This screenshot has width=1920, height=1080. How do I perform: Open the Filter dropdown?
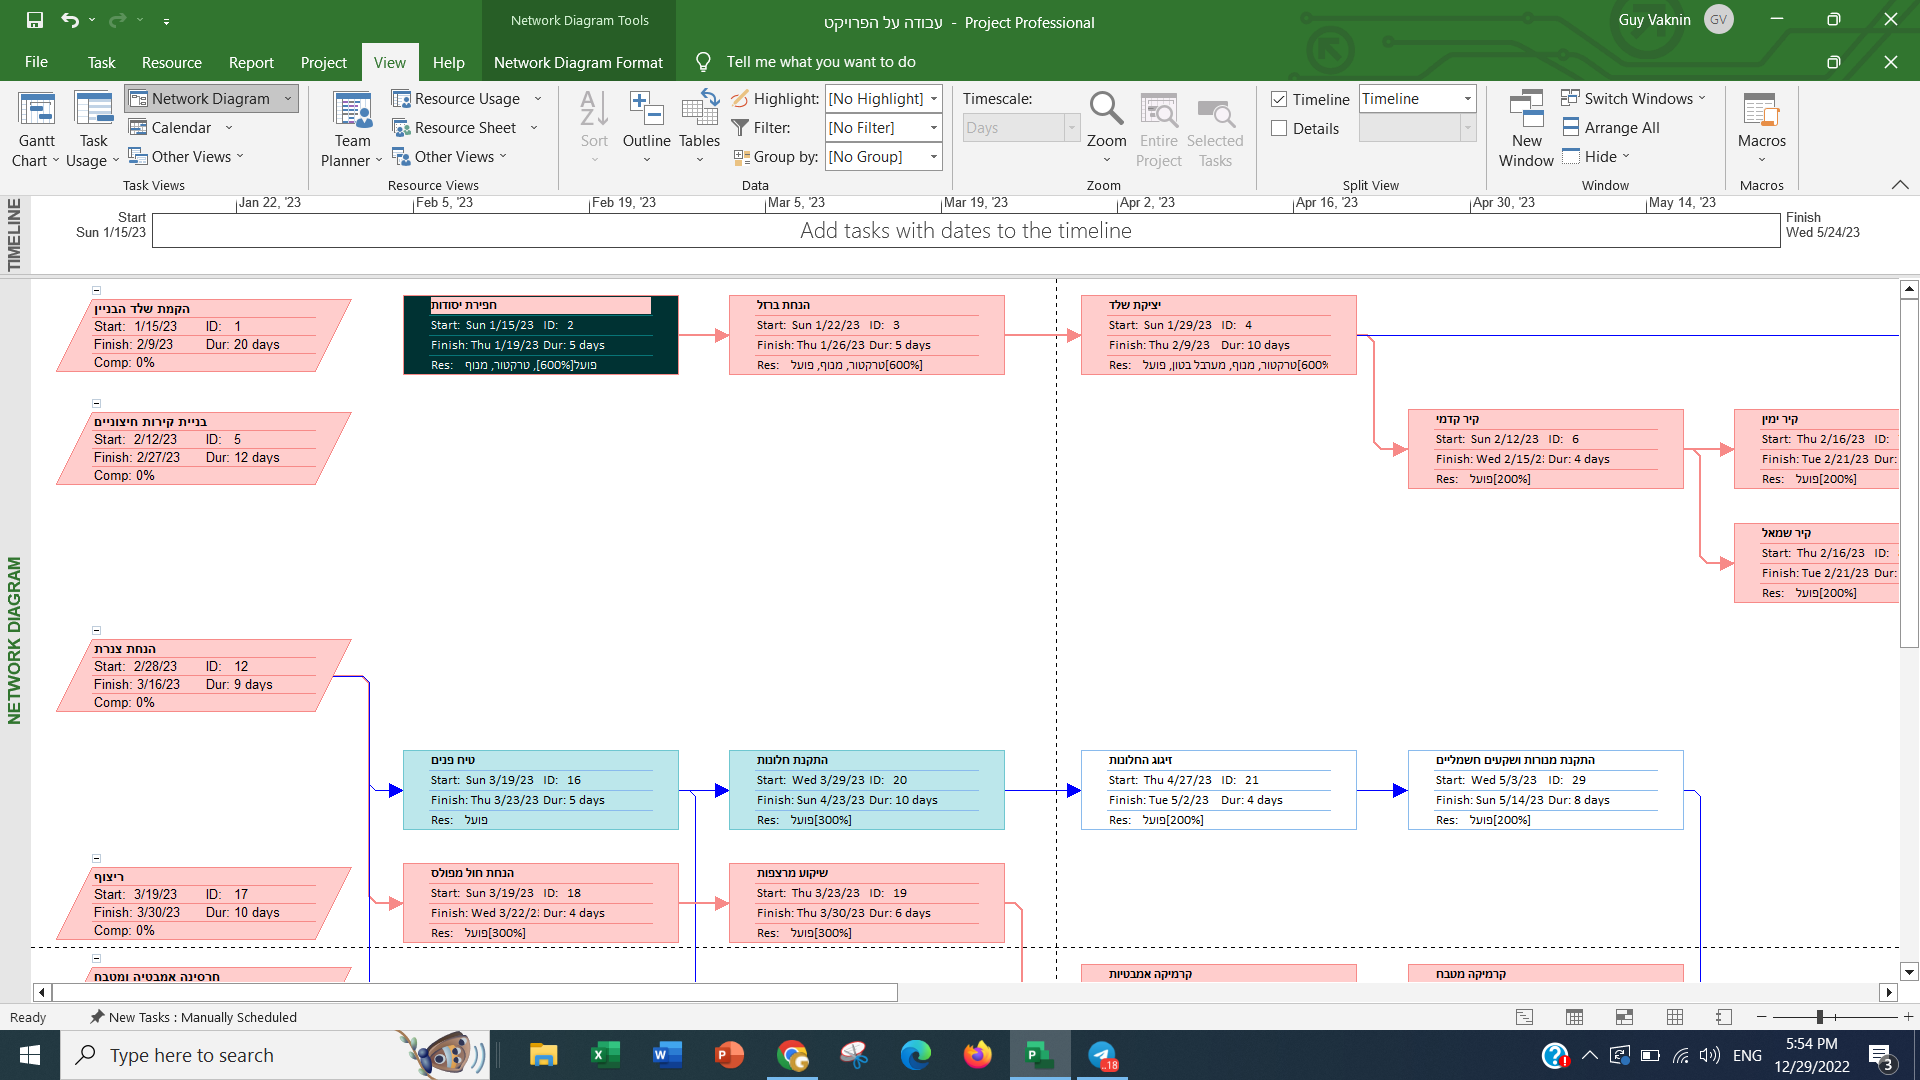(x=933, y=127)
